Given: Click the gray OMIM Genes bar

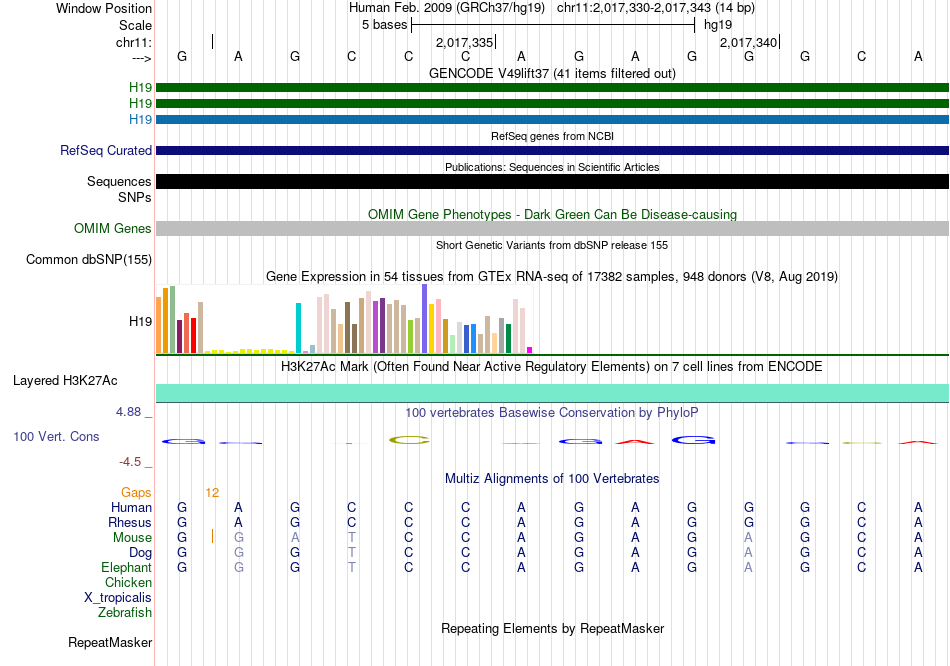Looking at the screenshot, I should [552, 228].
